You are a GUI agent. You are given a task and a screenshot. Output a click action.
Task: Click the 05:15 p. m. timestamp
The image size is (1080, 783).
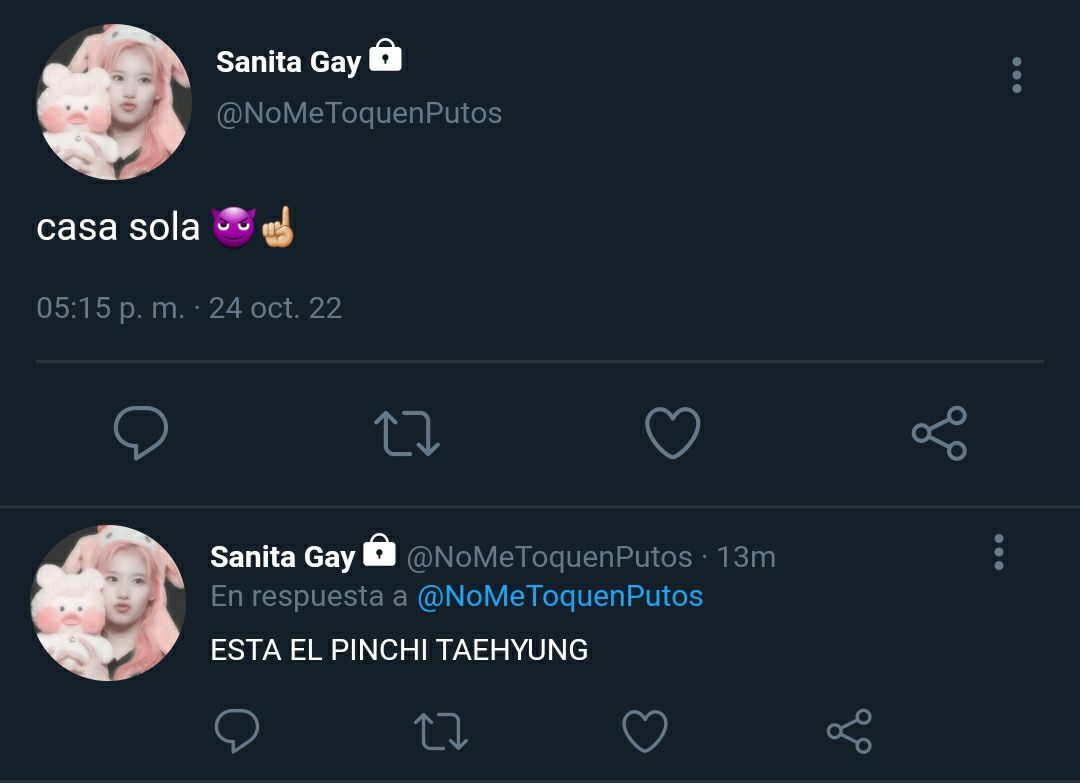(110, 308)
